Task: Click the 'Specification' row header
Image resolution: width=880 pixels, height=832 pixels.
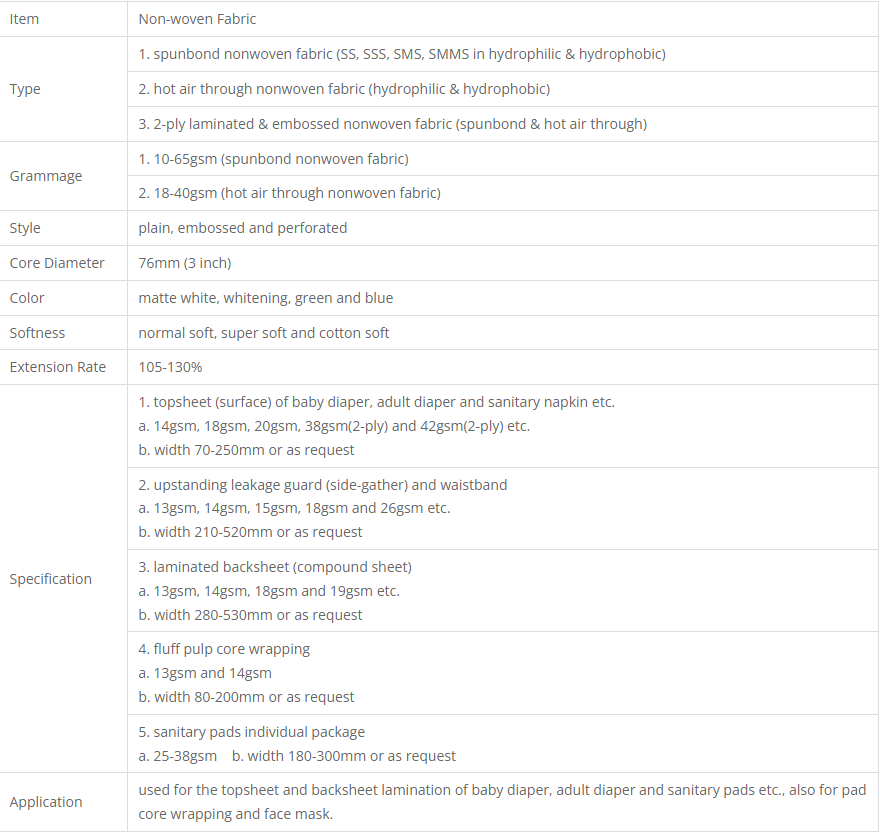Action: click(x=51, y=579)
